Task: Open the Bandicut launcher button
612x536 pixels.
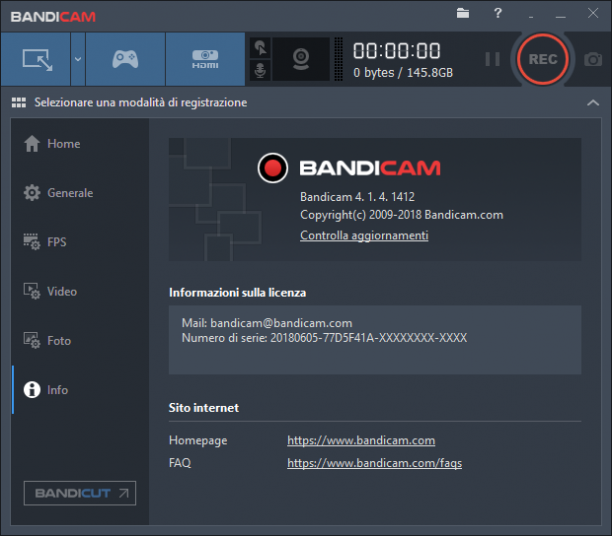Action: click(x=80, y=493)
